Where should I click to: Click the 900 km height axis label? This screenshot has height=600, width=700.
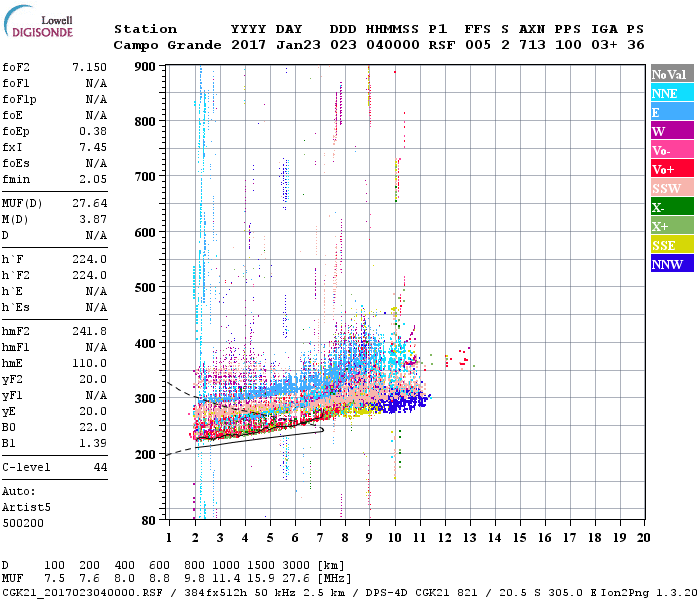coord(144,67)
